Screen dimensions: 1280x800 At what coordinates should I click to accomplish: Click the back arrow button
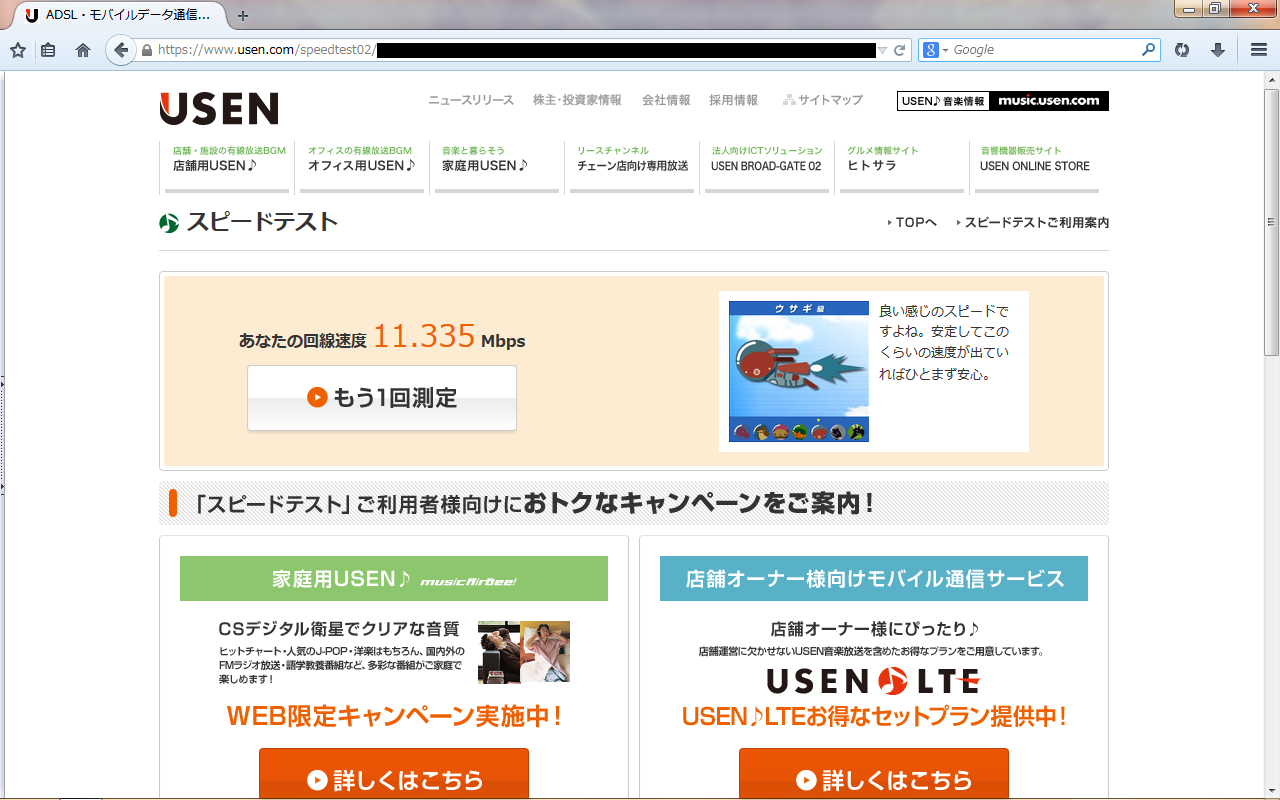coord(121,50)
